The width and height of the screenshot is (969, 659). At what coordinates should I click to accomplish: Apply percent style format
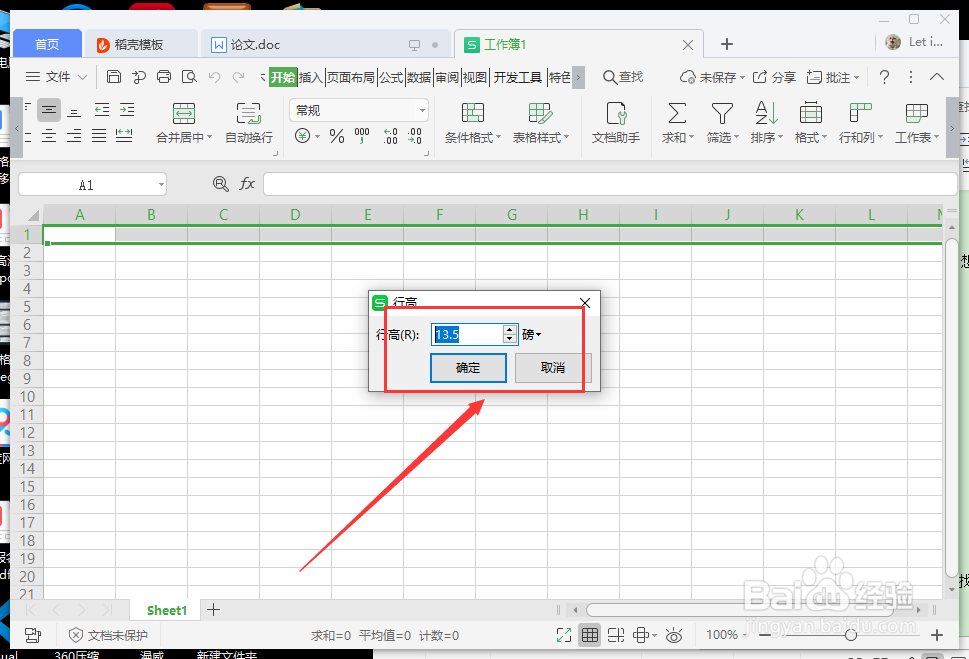337,136
